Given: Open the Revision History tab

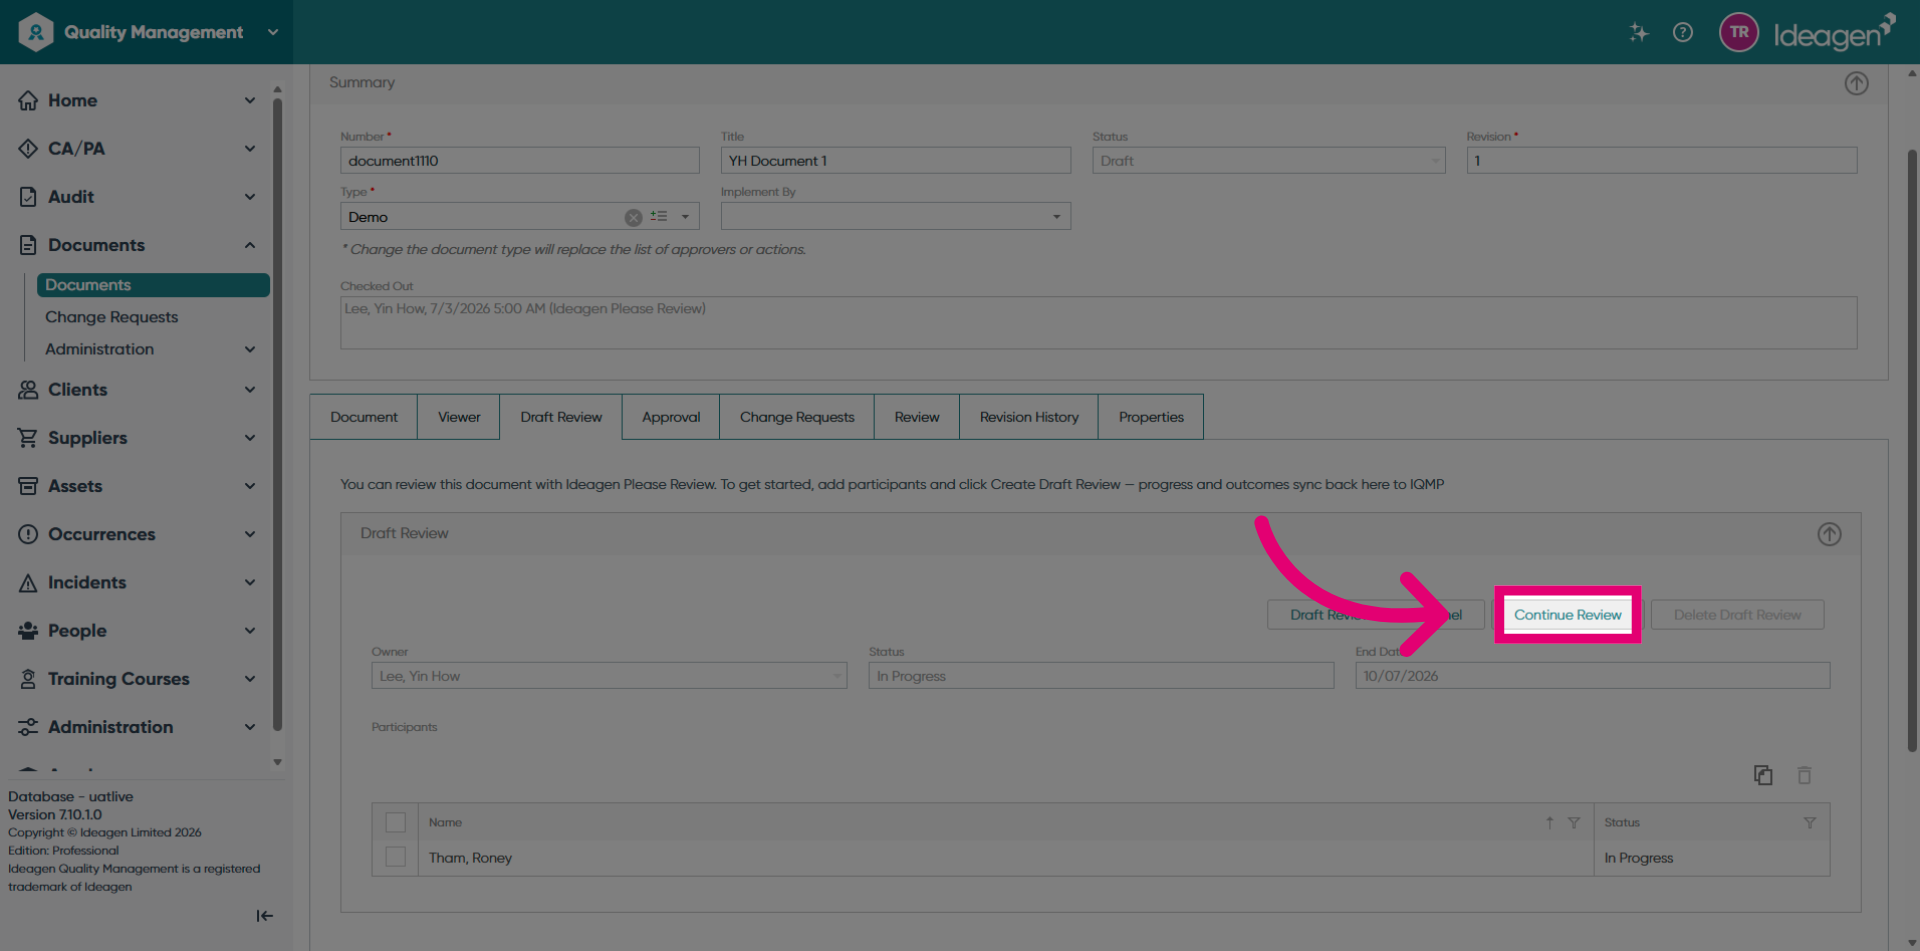Looking at the screenshot, I should [1029, 417].
